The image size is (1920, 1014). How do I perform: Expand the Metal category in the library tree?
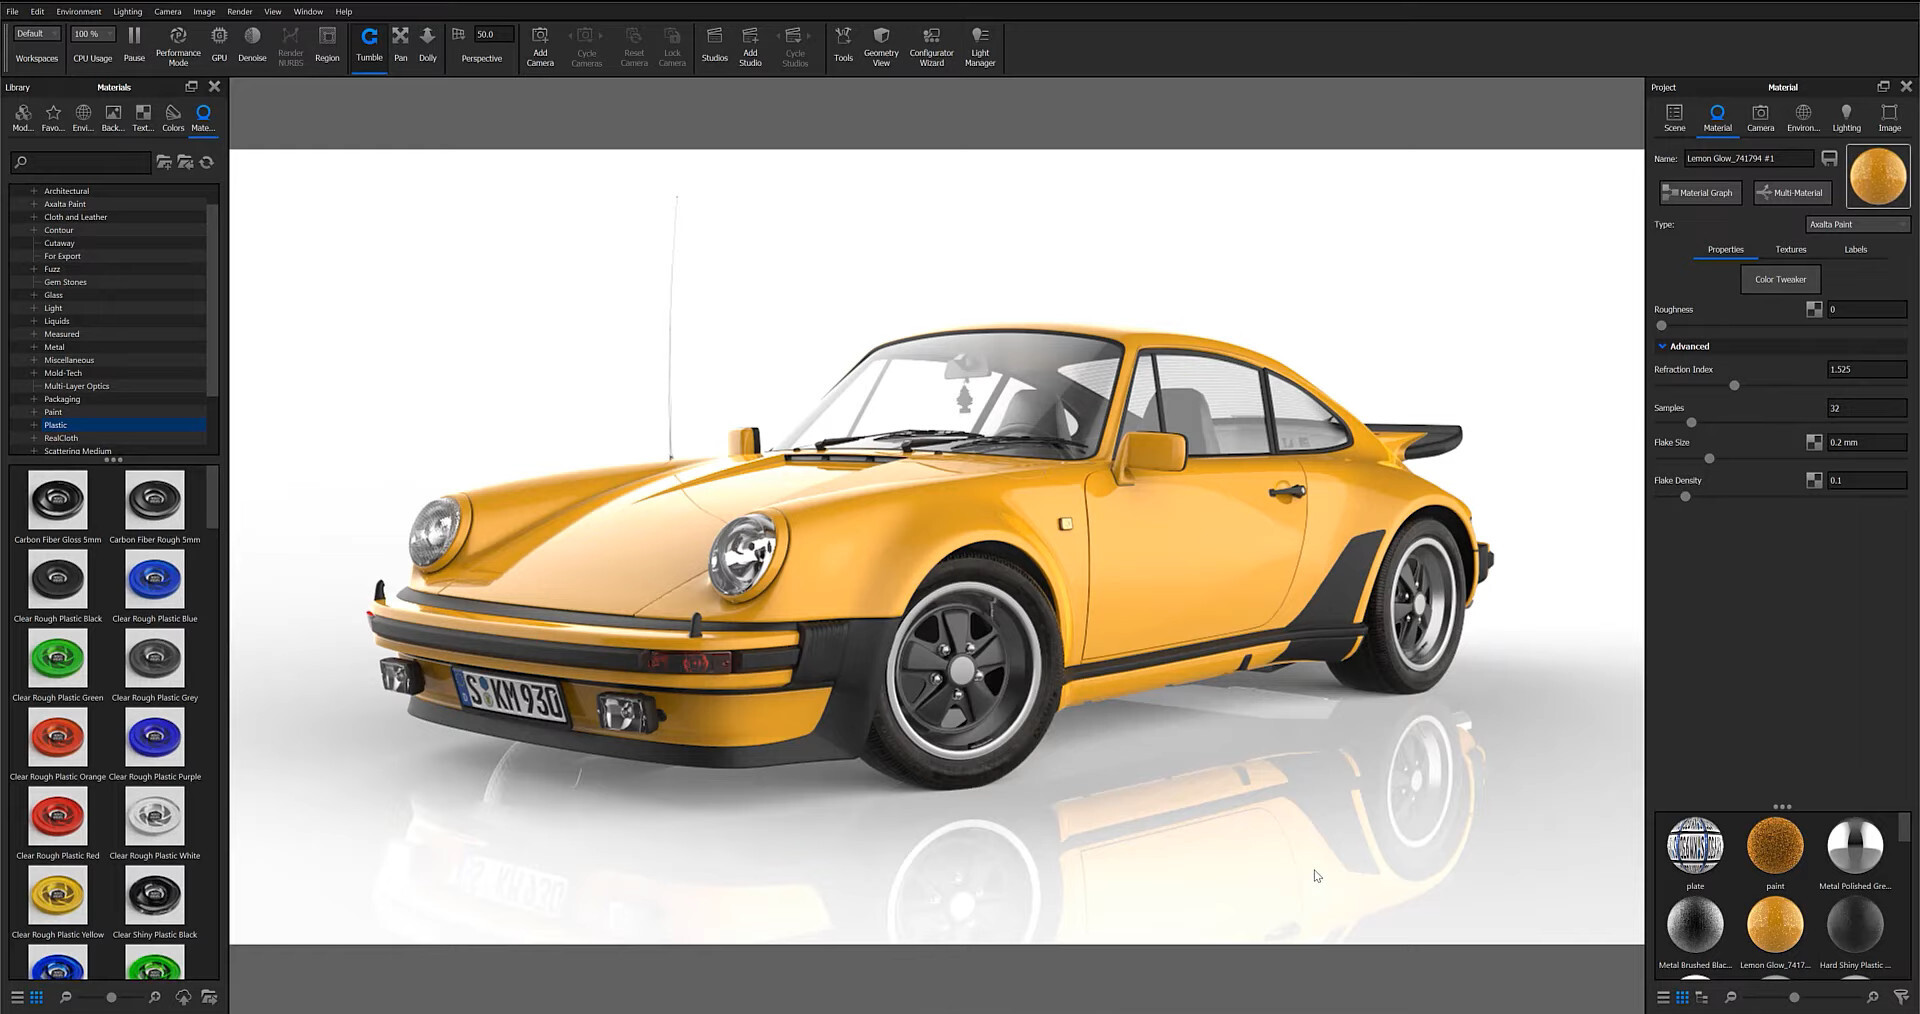pos(35,346)
